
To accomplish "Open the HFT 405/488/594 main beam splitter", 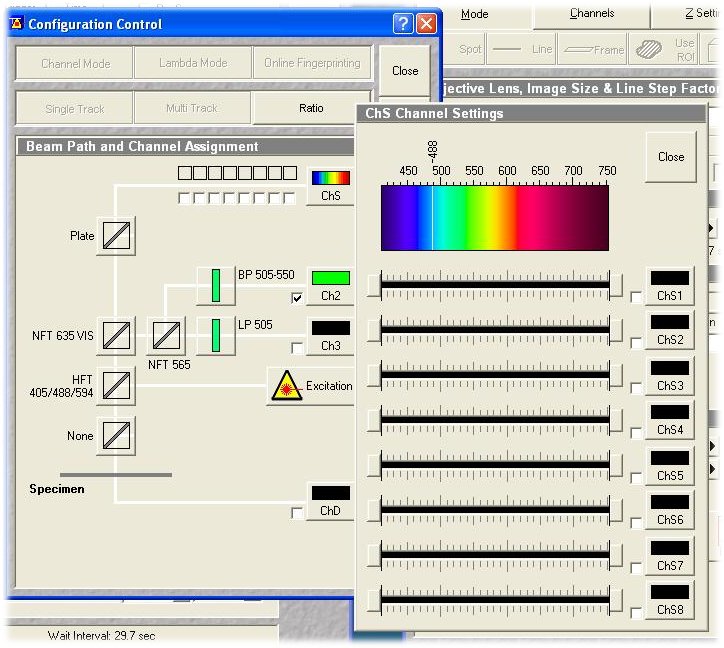I will (116, 385).
